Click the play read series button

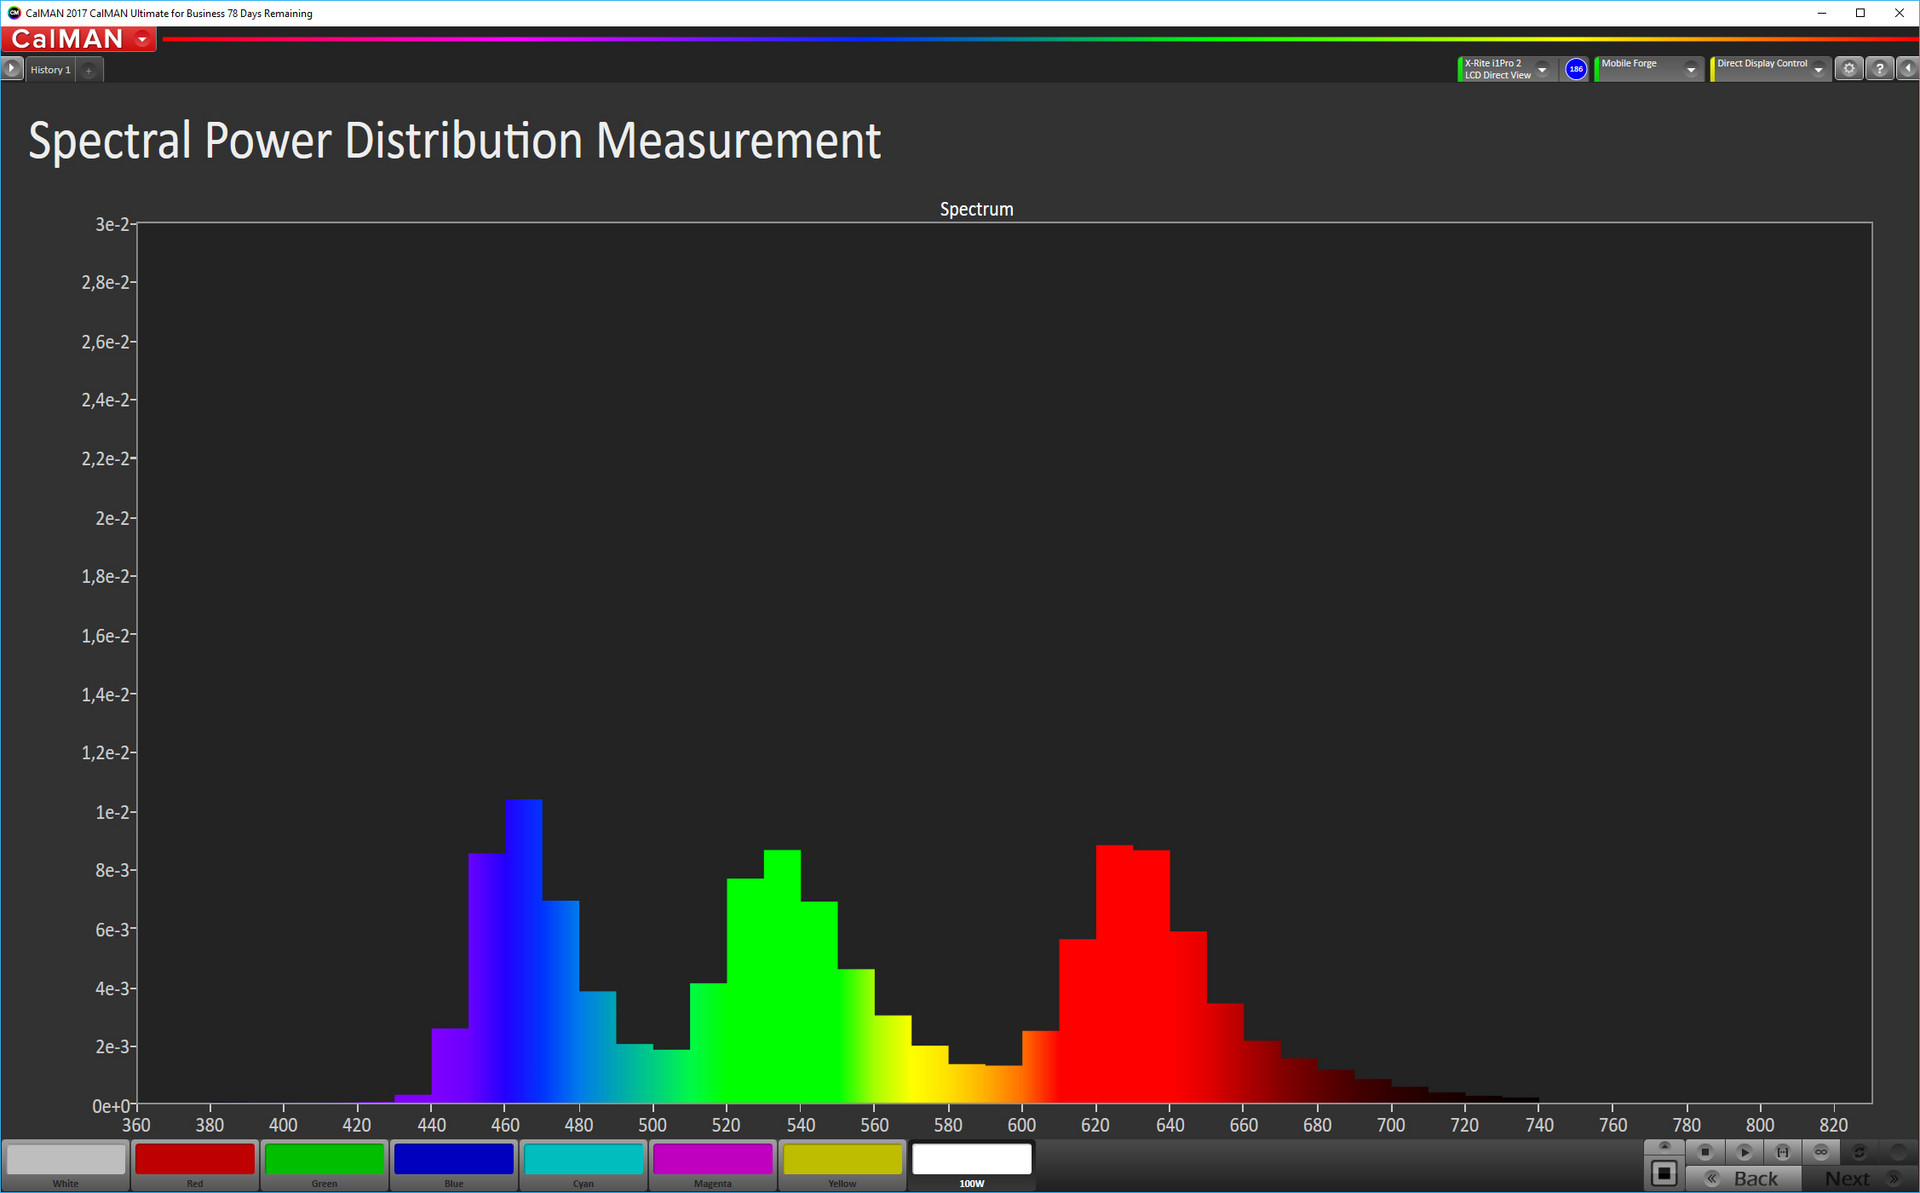[x=1744, y=1152]
